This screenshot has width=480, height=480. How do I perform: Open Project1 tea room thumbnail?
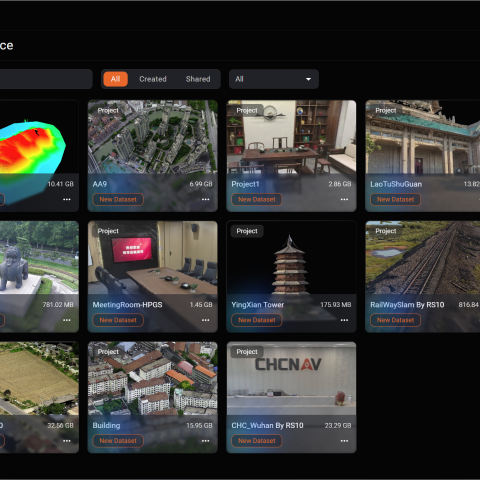point(291,137)
